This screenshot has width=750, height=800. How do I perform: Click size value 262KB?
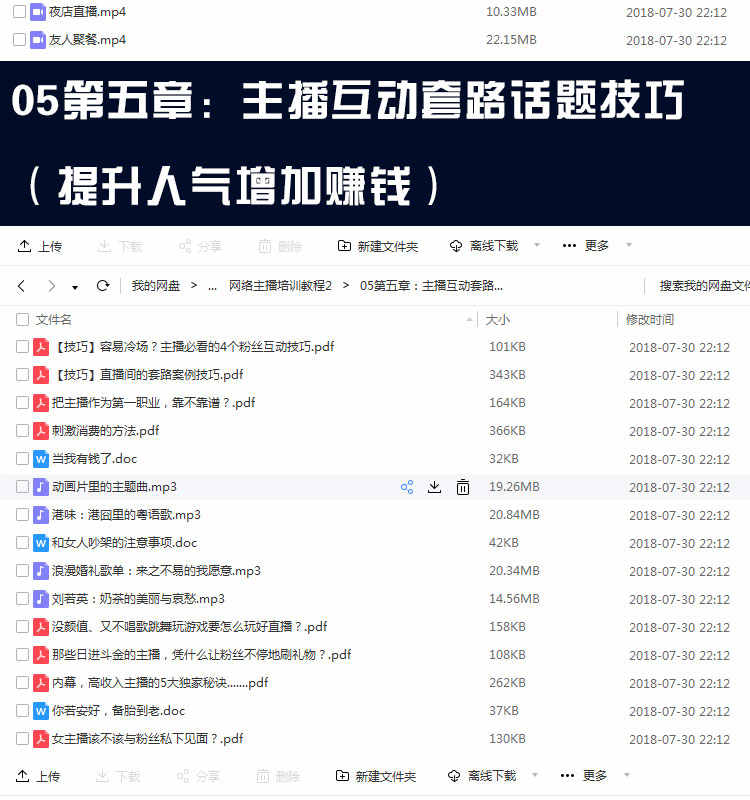pyautogui.click(x=507, y=683)
